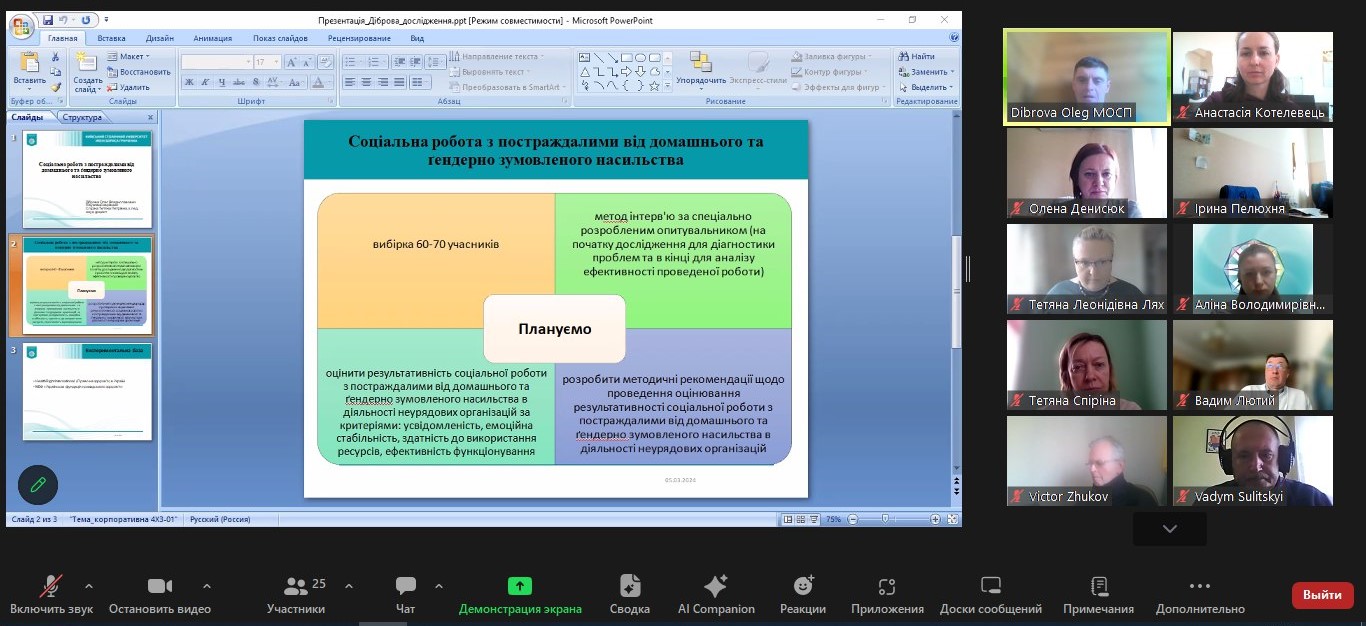Open the Reactions picker

(803, 587)
